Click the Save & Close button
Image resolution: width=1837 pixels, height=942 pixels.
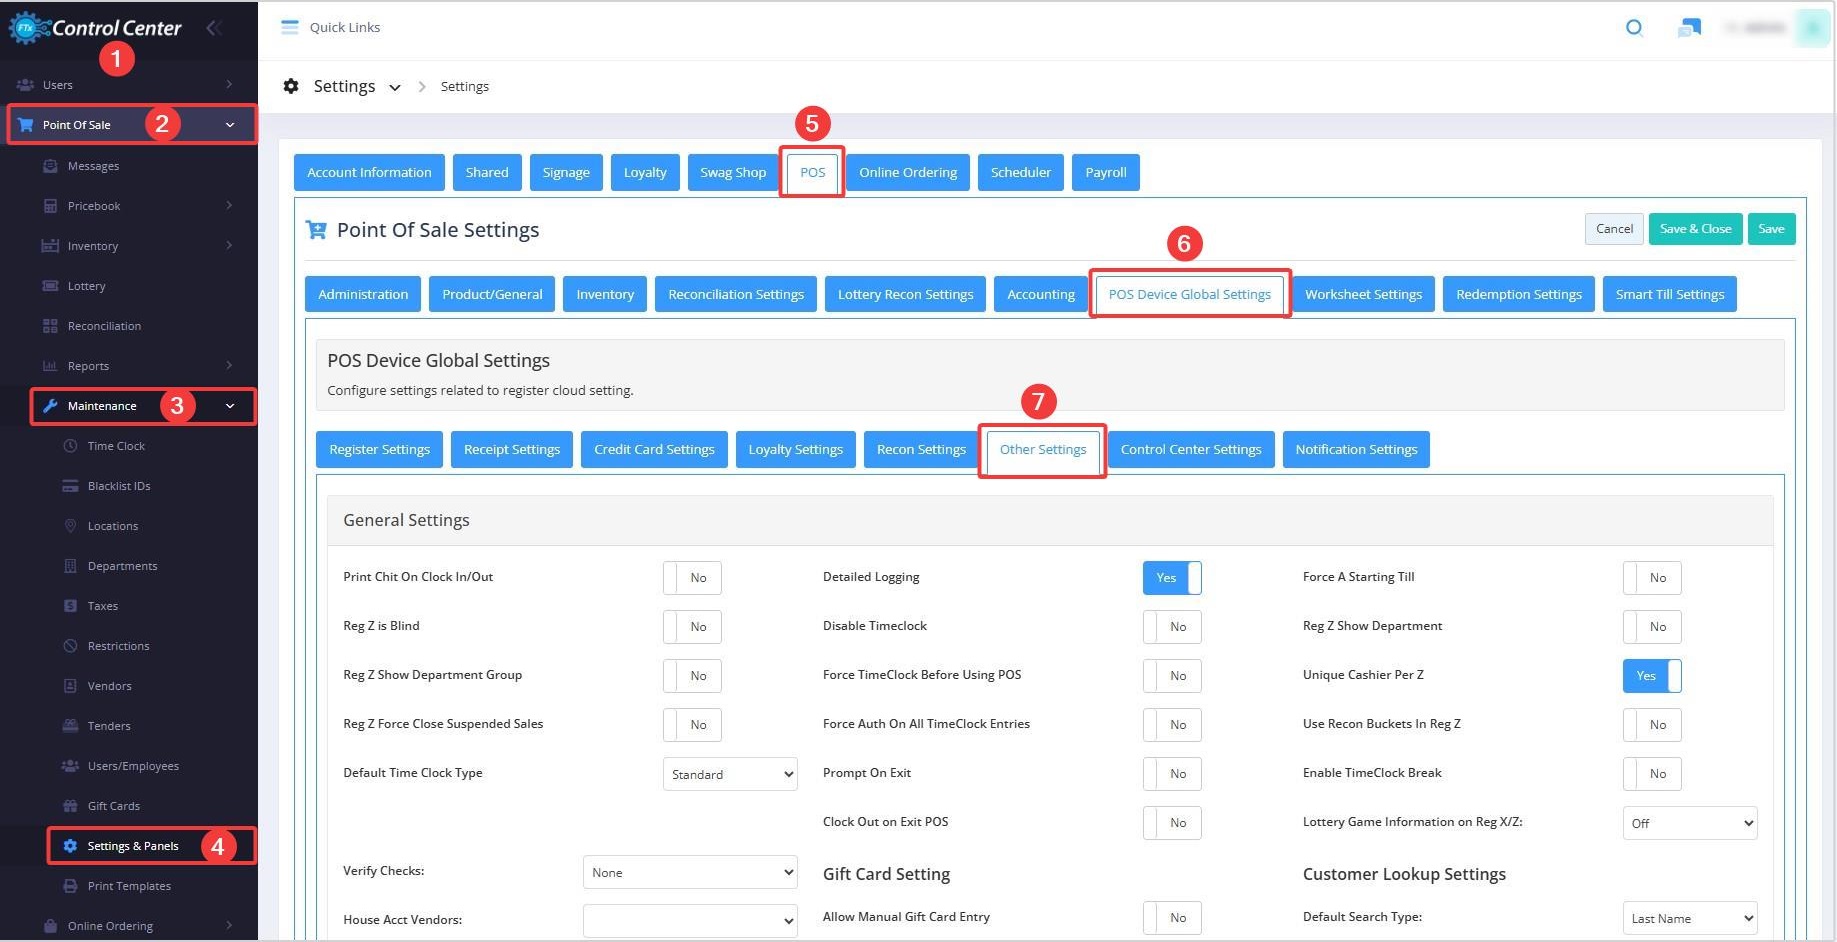point(1695,229)
